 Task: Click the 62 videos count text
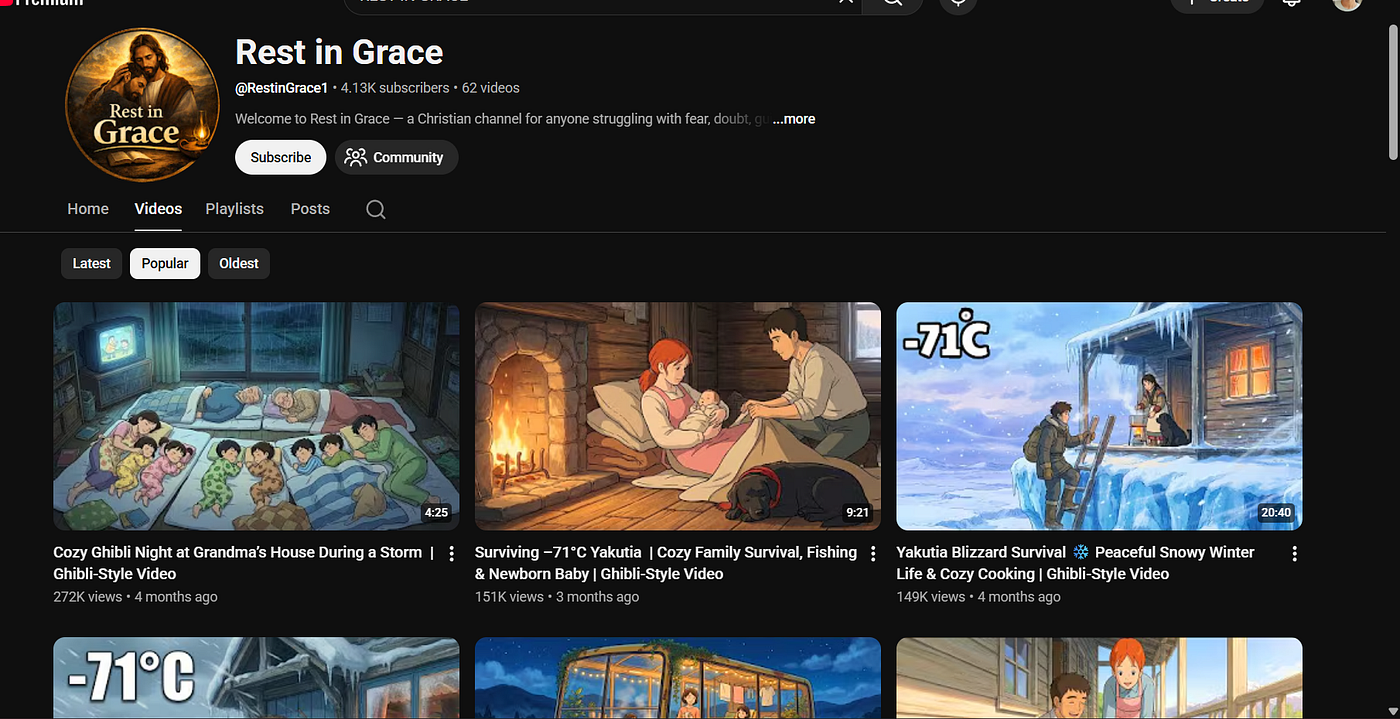tap(491, 88)
